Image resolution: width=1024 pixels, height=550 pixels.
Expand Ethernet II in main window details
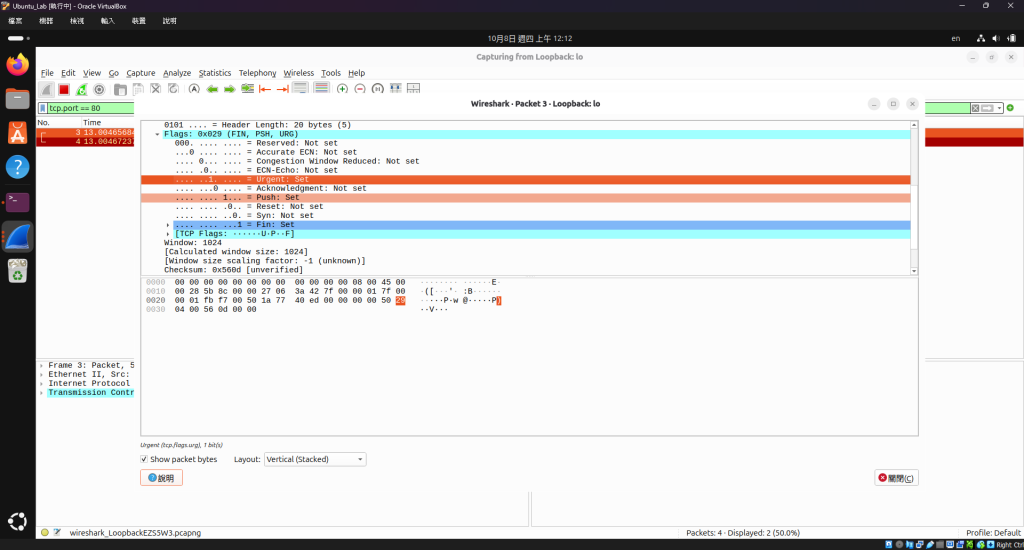(41, 375)
